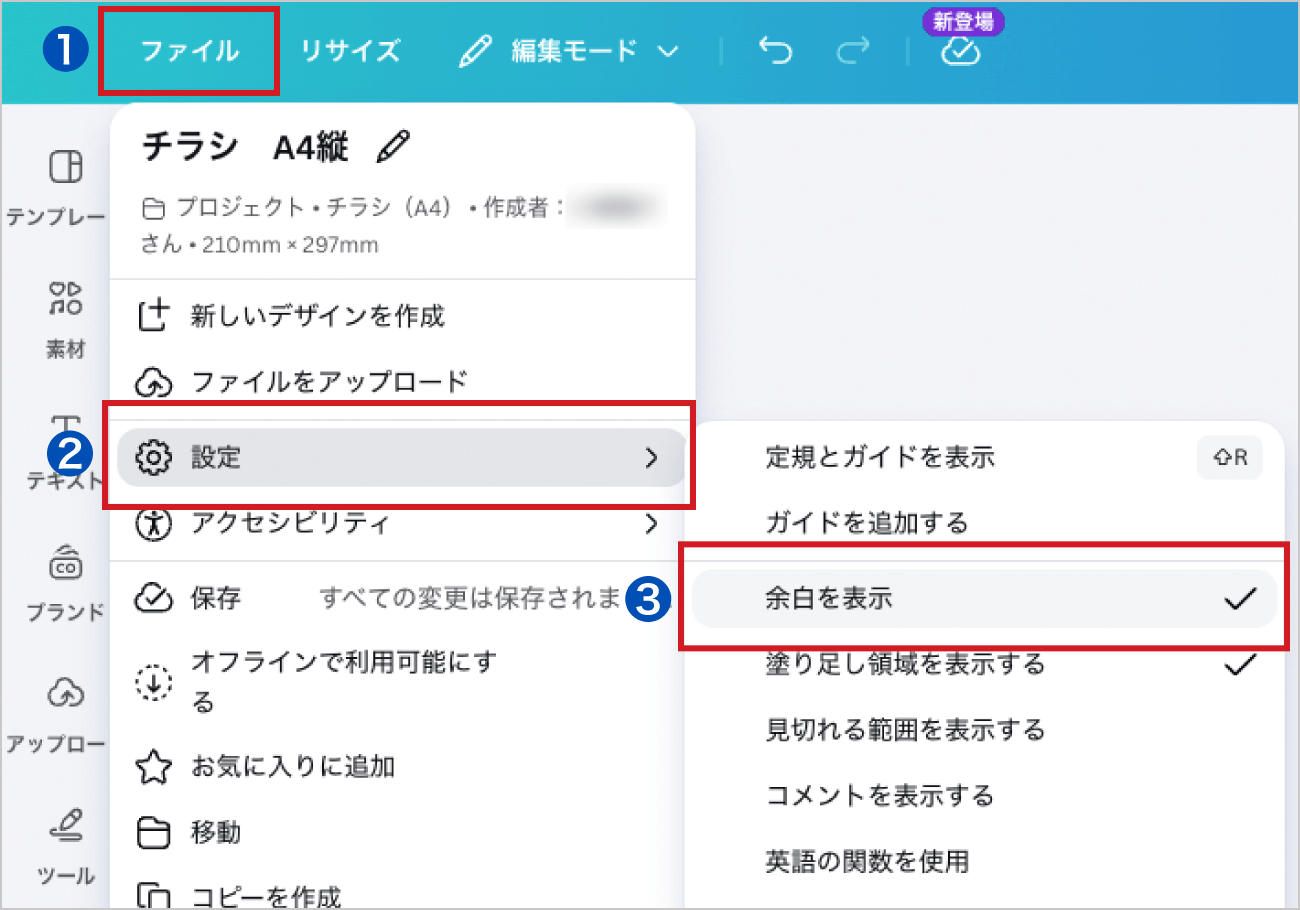Select ファイルをアップロード
This screenshot has height=910, width=1300.
402,381
